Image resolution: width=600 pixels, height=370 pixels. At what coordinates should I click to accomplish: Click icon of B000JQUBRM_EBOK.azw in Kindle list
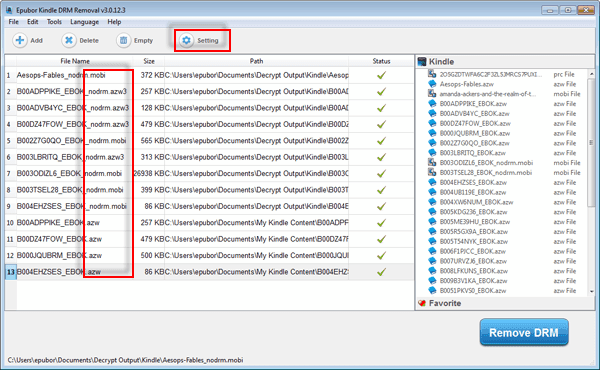tap(432, 133)
